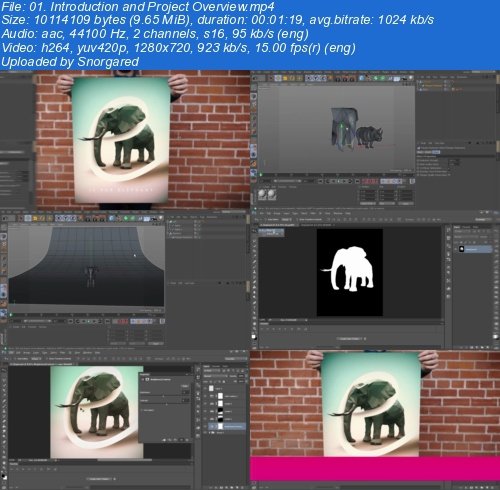Select the right material sphere below the rhino viewport

[x=272, y=194]
